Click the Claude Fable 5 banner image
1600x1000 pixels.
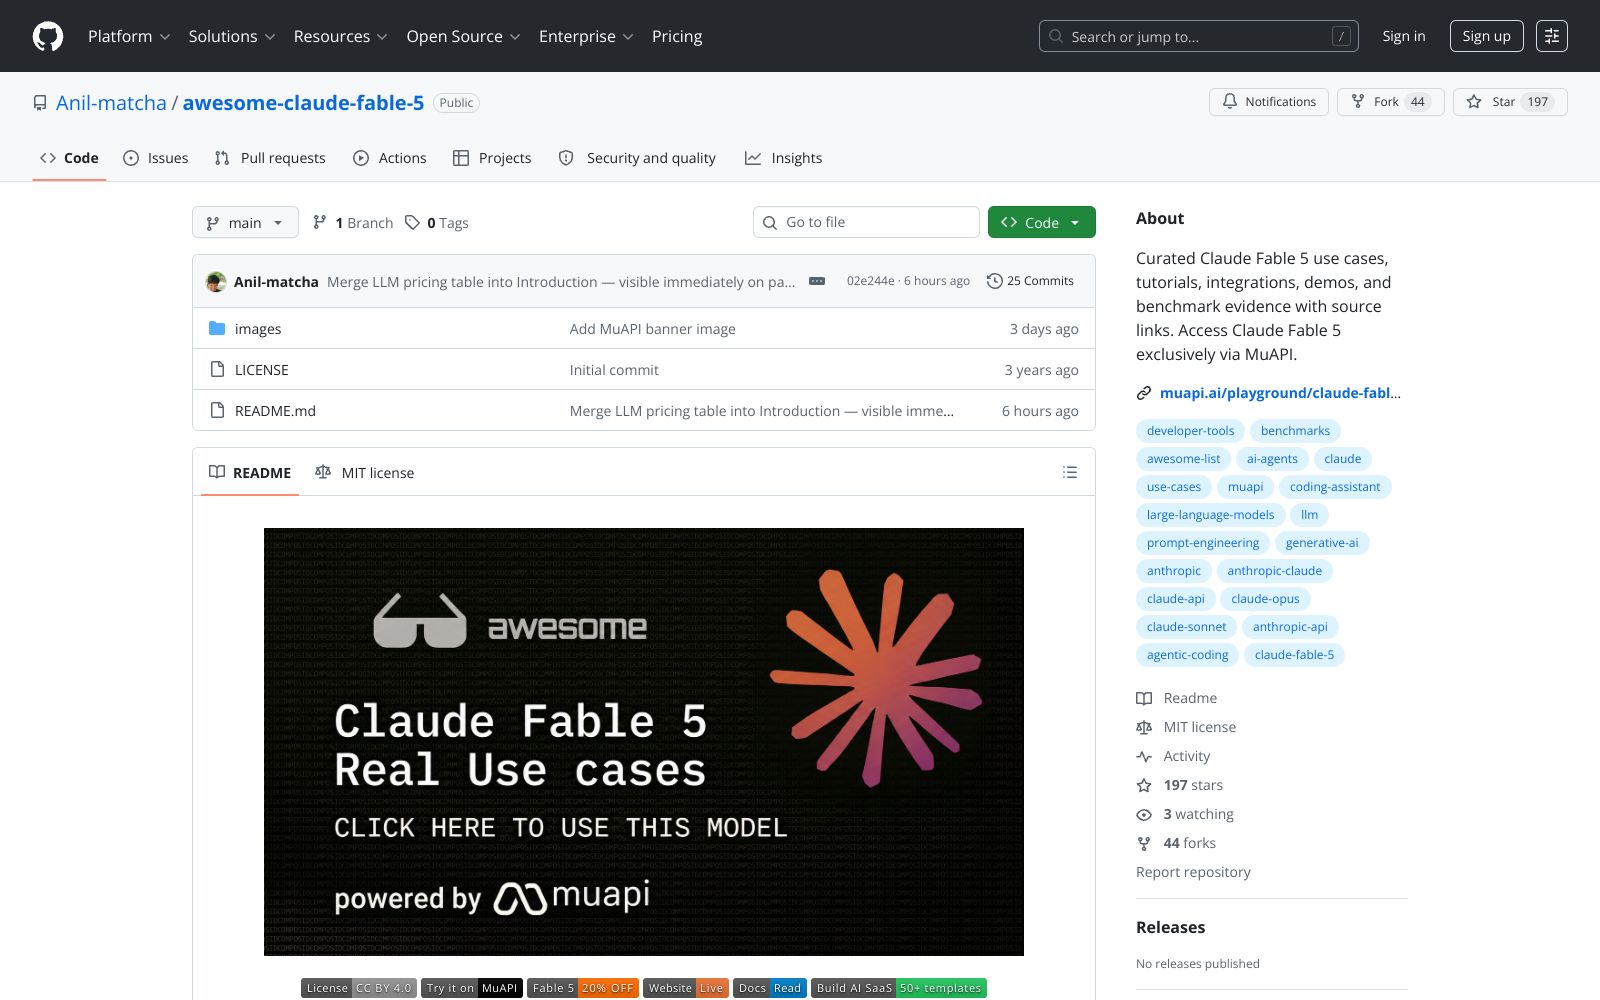point(644,742)
